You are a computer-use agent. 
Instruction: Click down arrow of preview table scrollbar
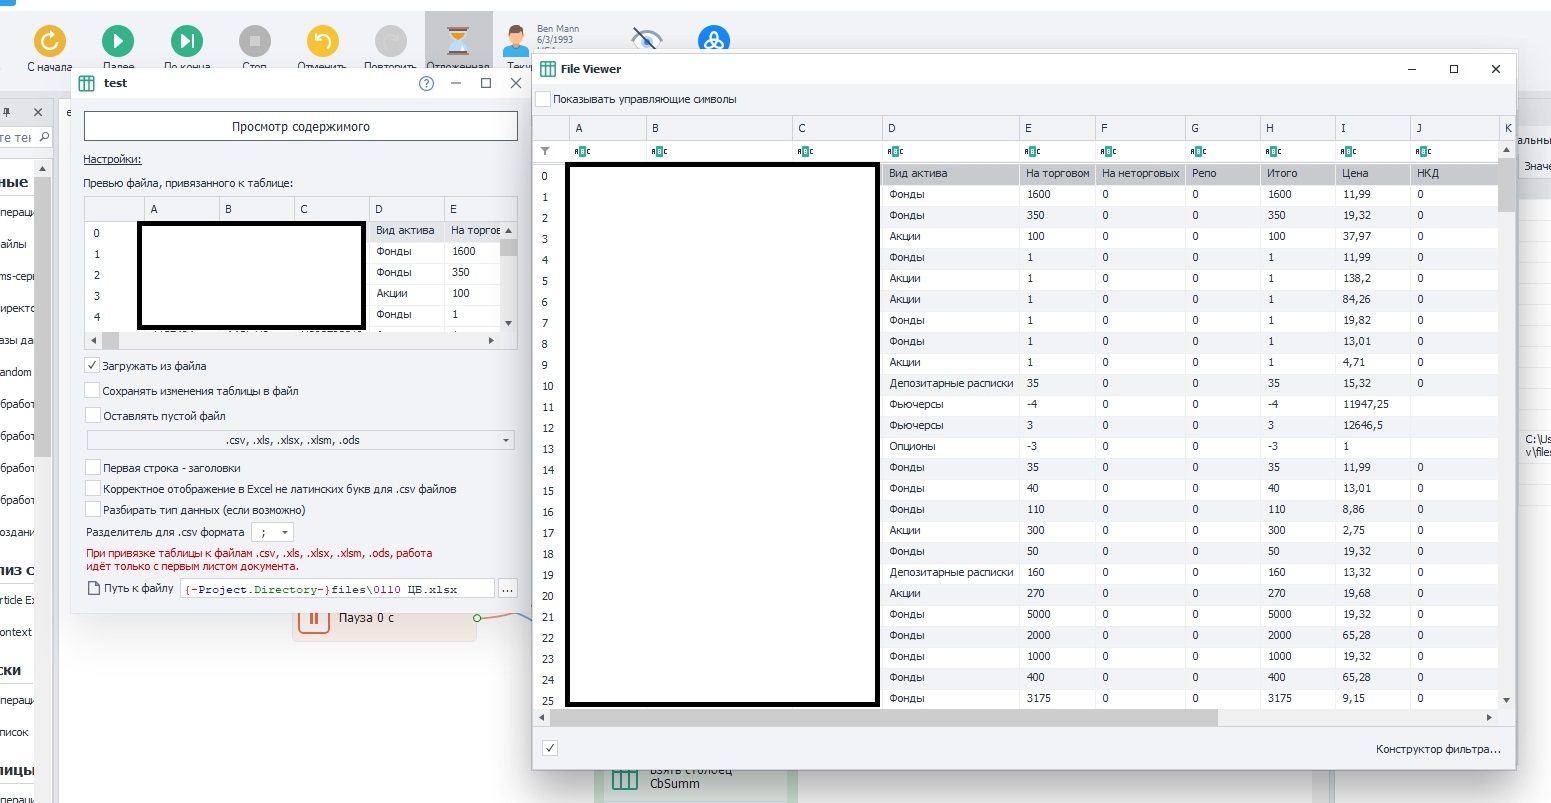(x=508, y=323)
